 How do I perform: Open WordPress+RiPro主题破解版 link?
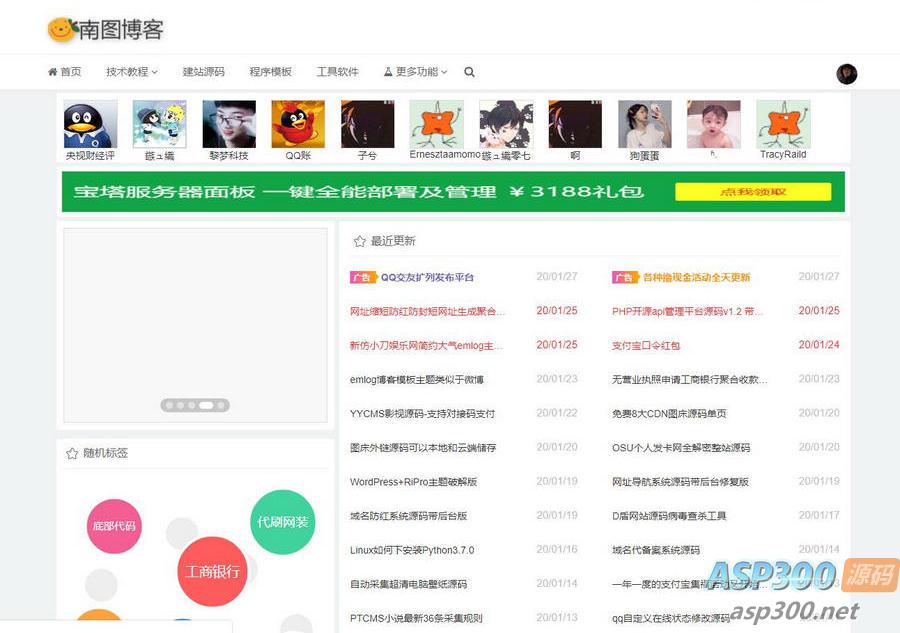point(413,481)
